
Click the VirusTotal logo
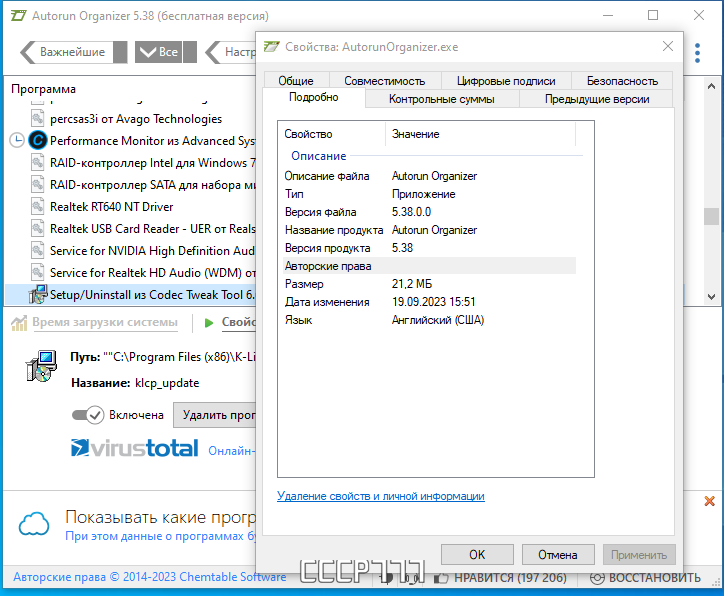[134, 448]
